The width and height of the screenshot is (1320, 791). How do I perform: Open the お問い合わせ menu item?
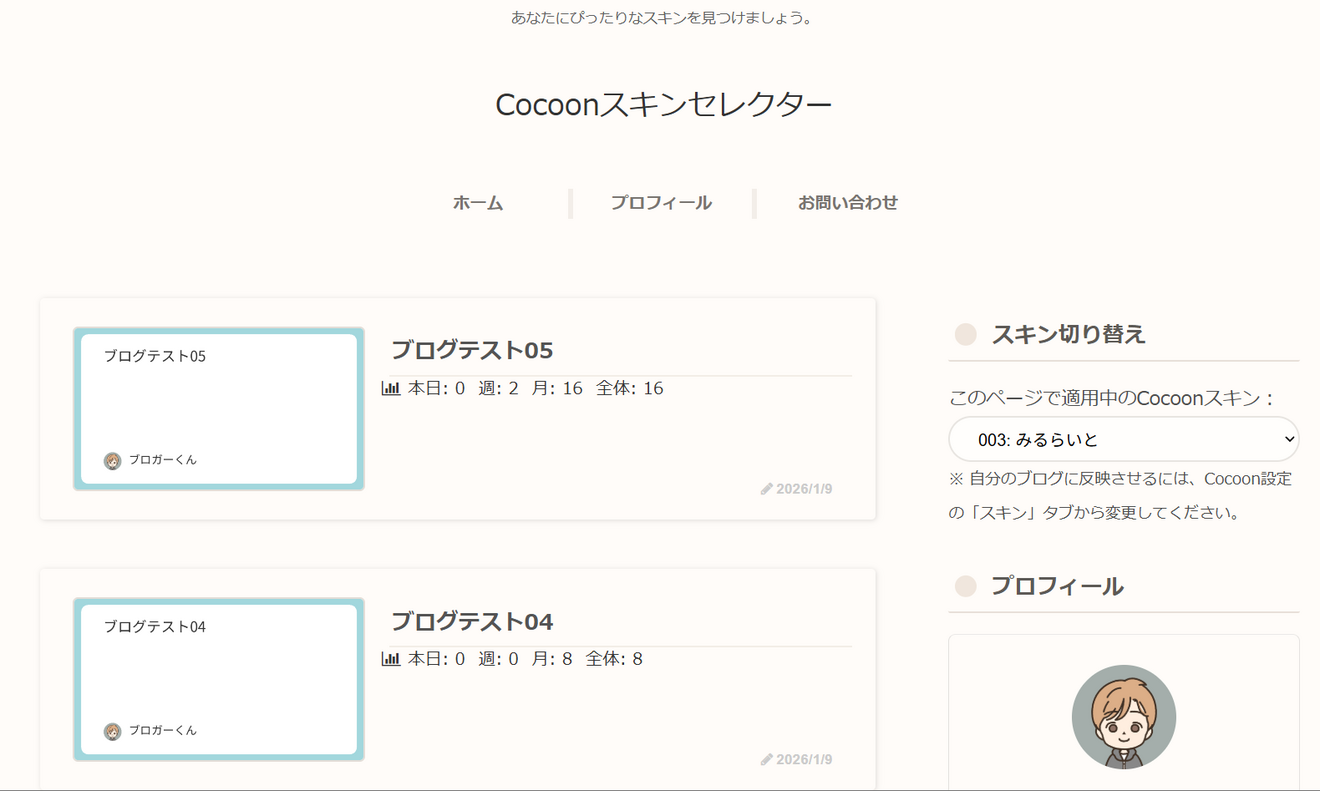[848, 203]
